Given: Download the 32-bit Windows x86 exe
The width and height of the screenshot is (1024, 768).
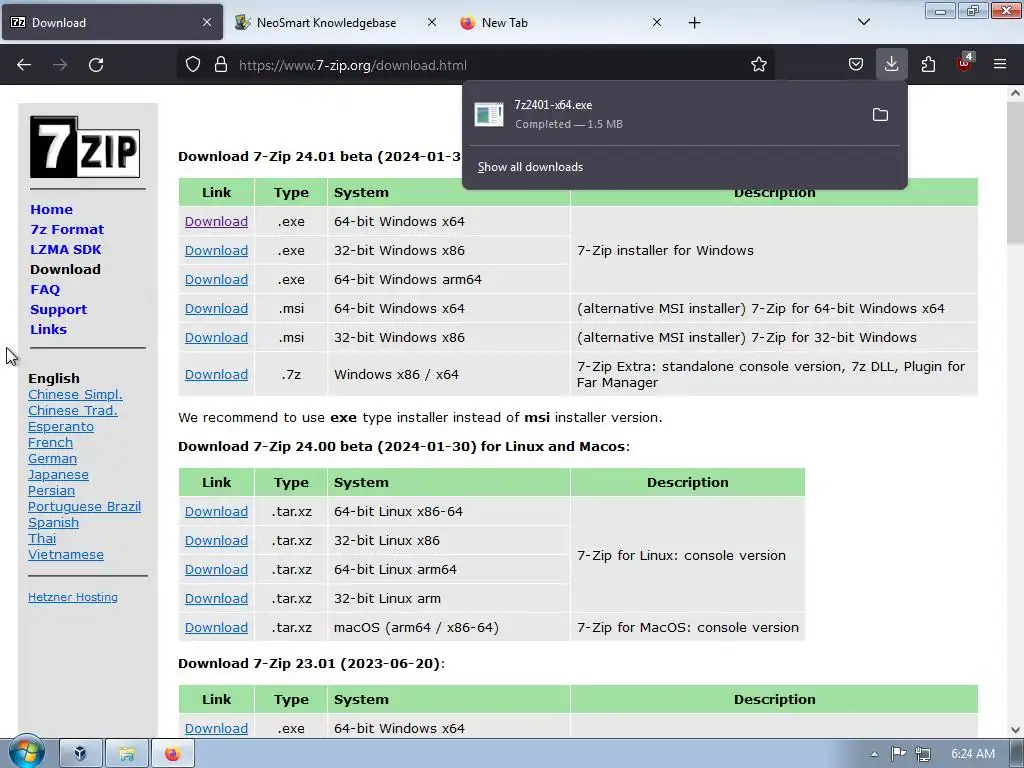Looking at the screenshot, I should point(216,251).
